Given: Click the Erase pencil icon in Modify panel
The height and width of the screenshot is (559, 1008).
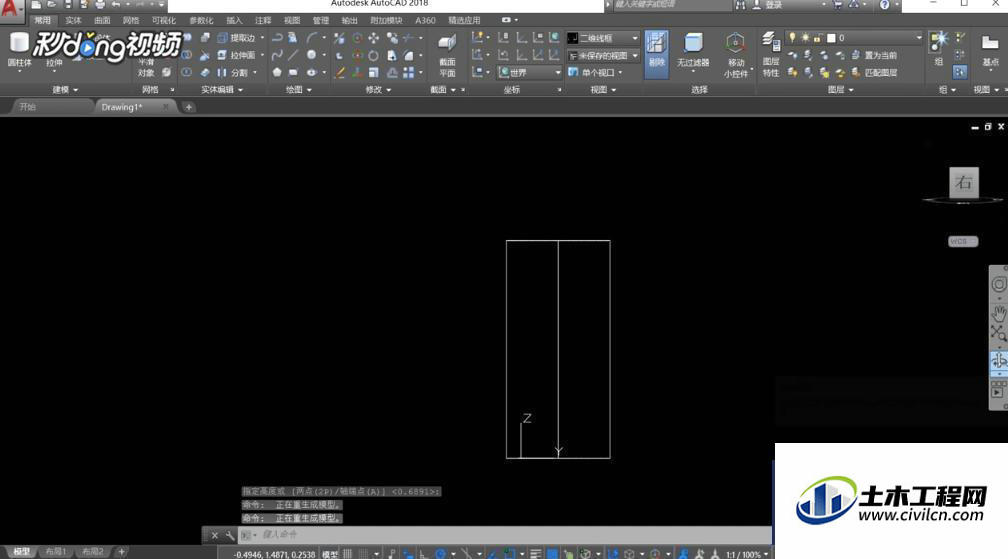Looking at the screenshot, I should coord(340,73).
